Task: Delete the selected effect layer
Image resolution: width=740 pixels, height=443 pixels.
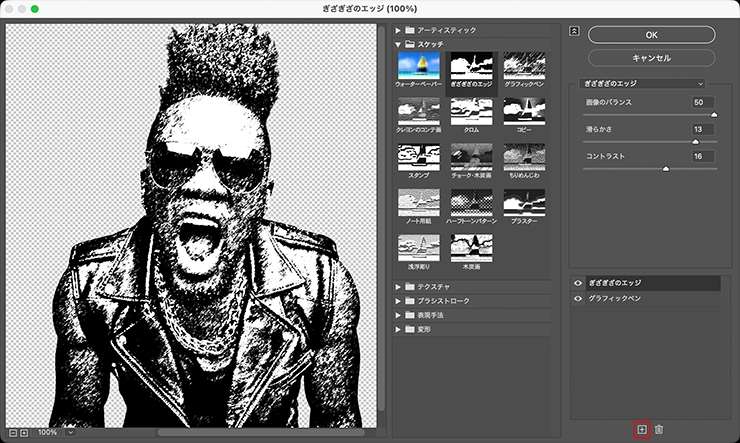Action: tap(659, 429)
